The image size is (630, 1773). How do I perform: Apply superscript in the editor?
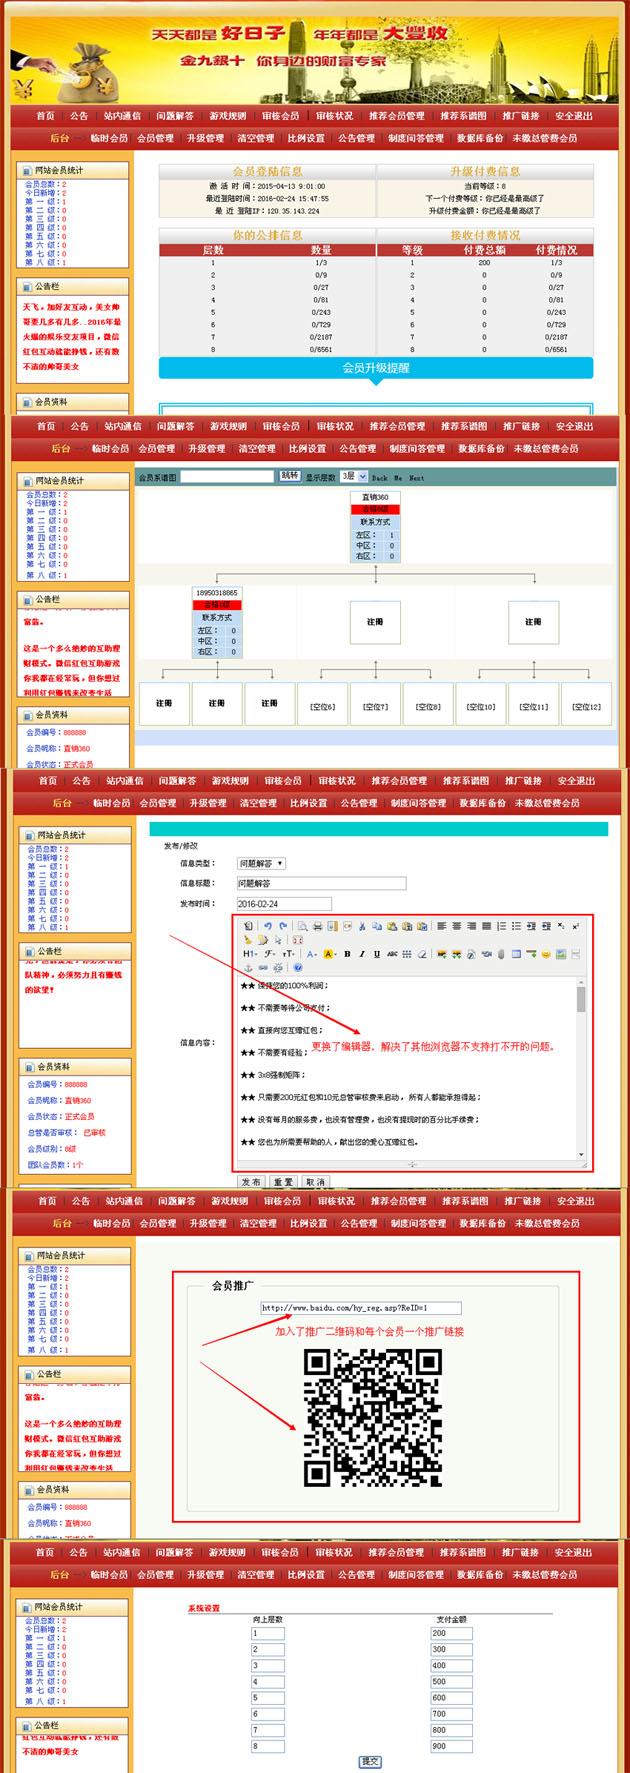pyautogui.click(x=575, y=925)
